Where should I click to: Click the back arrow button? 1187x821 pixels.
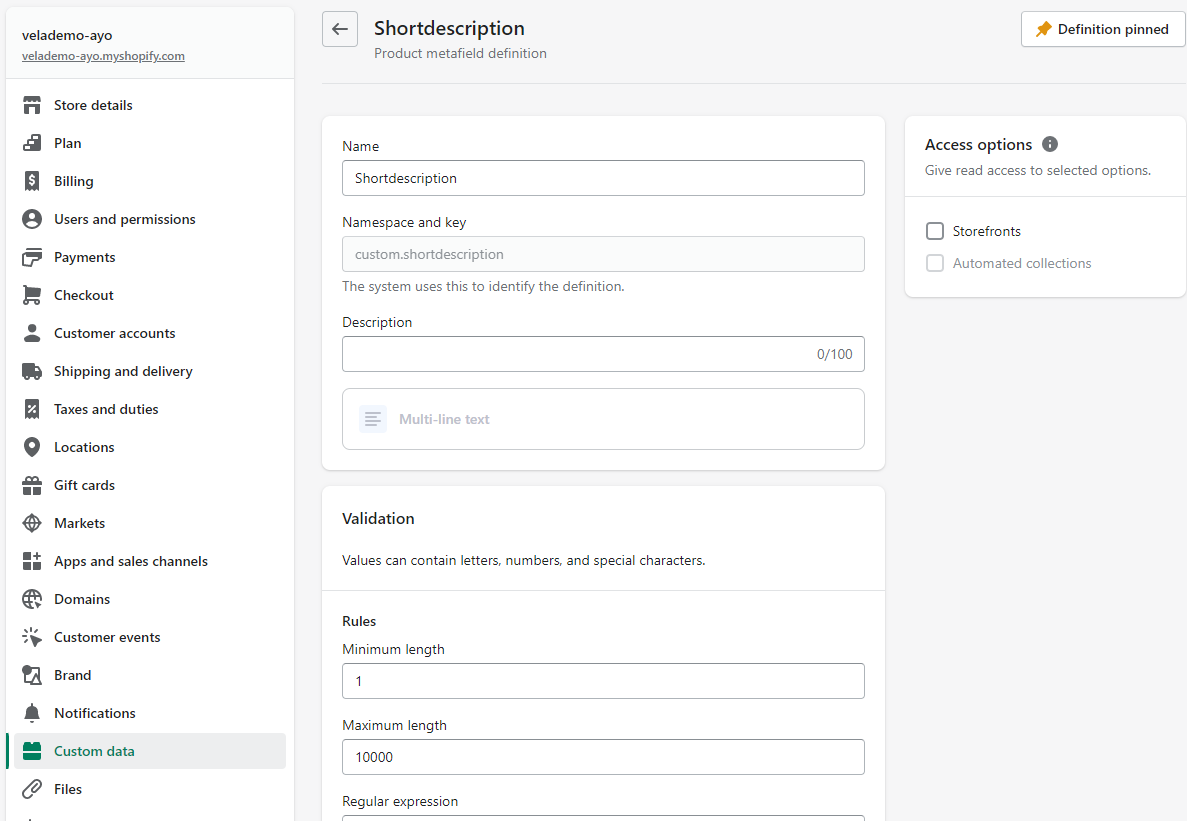coord(340,29)
